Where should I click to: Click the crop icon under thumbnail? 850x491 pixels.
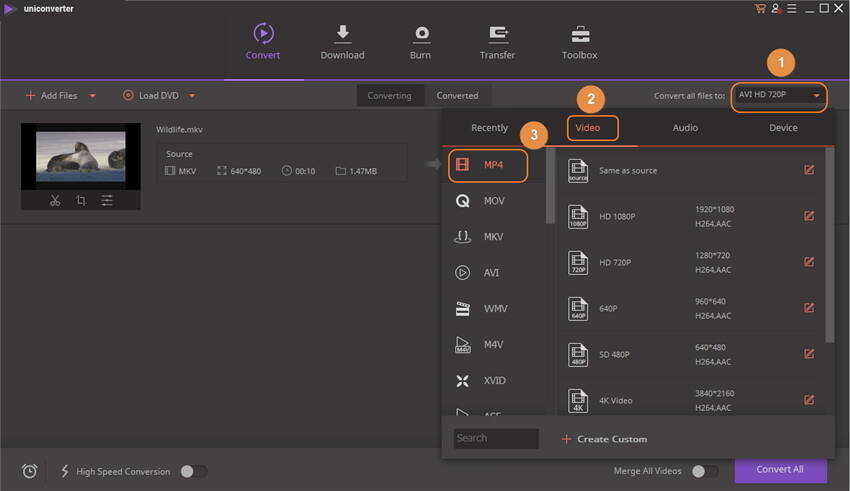tap(81, 201)
